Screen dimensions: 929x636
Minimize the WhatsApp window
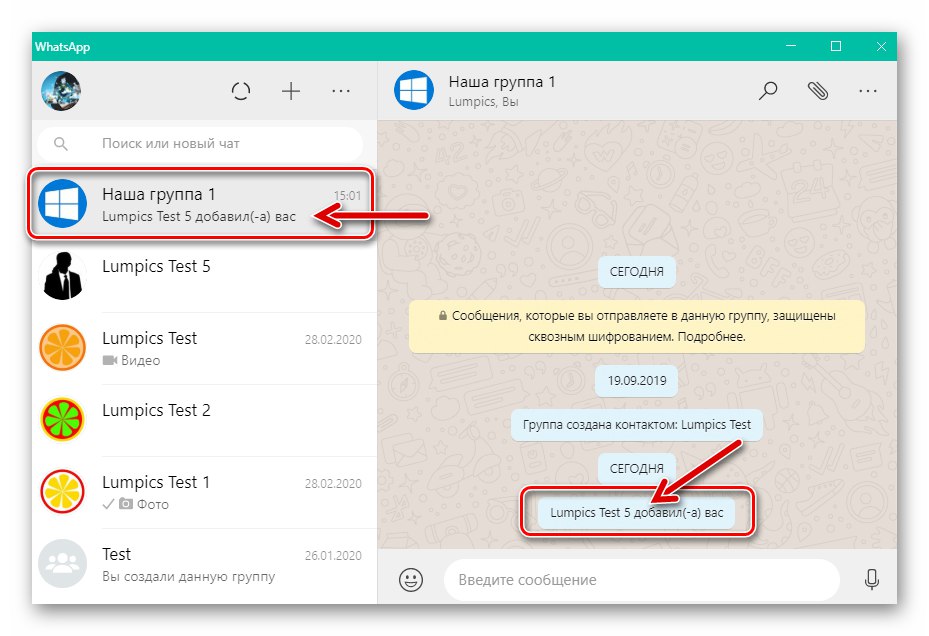791,46
